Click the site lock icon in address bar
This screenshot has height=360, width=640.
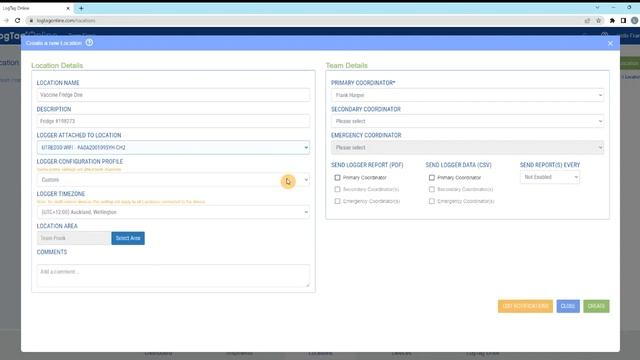click(31, 20)
